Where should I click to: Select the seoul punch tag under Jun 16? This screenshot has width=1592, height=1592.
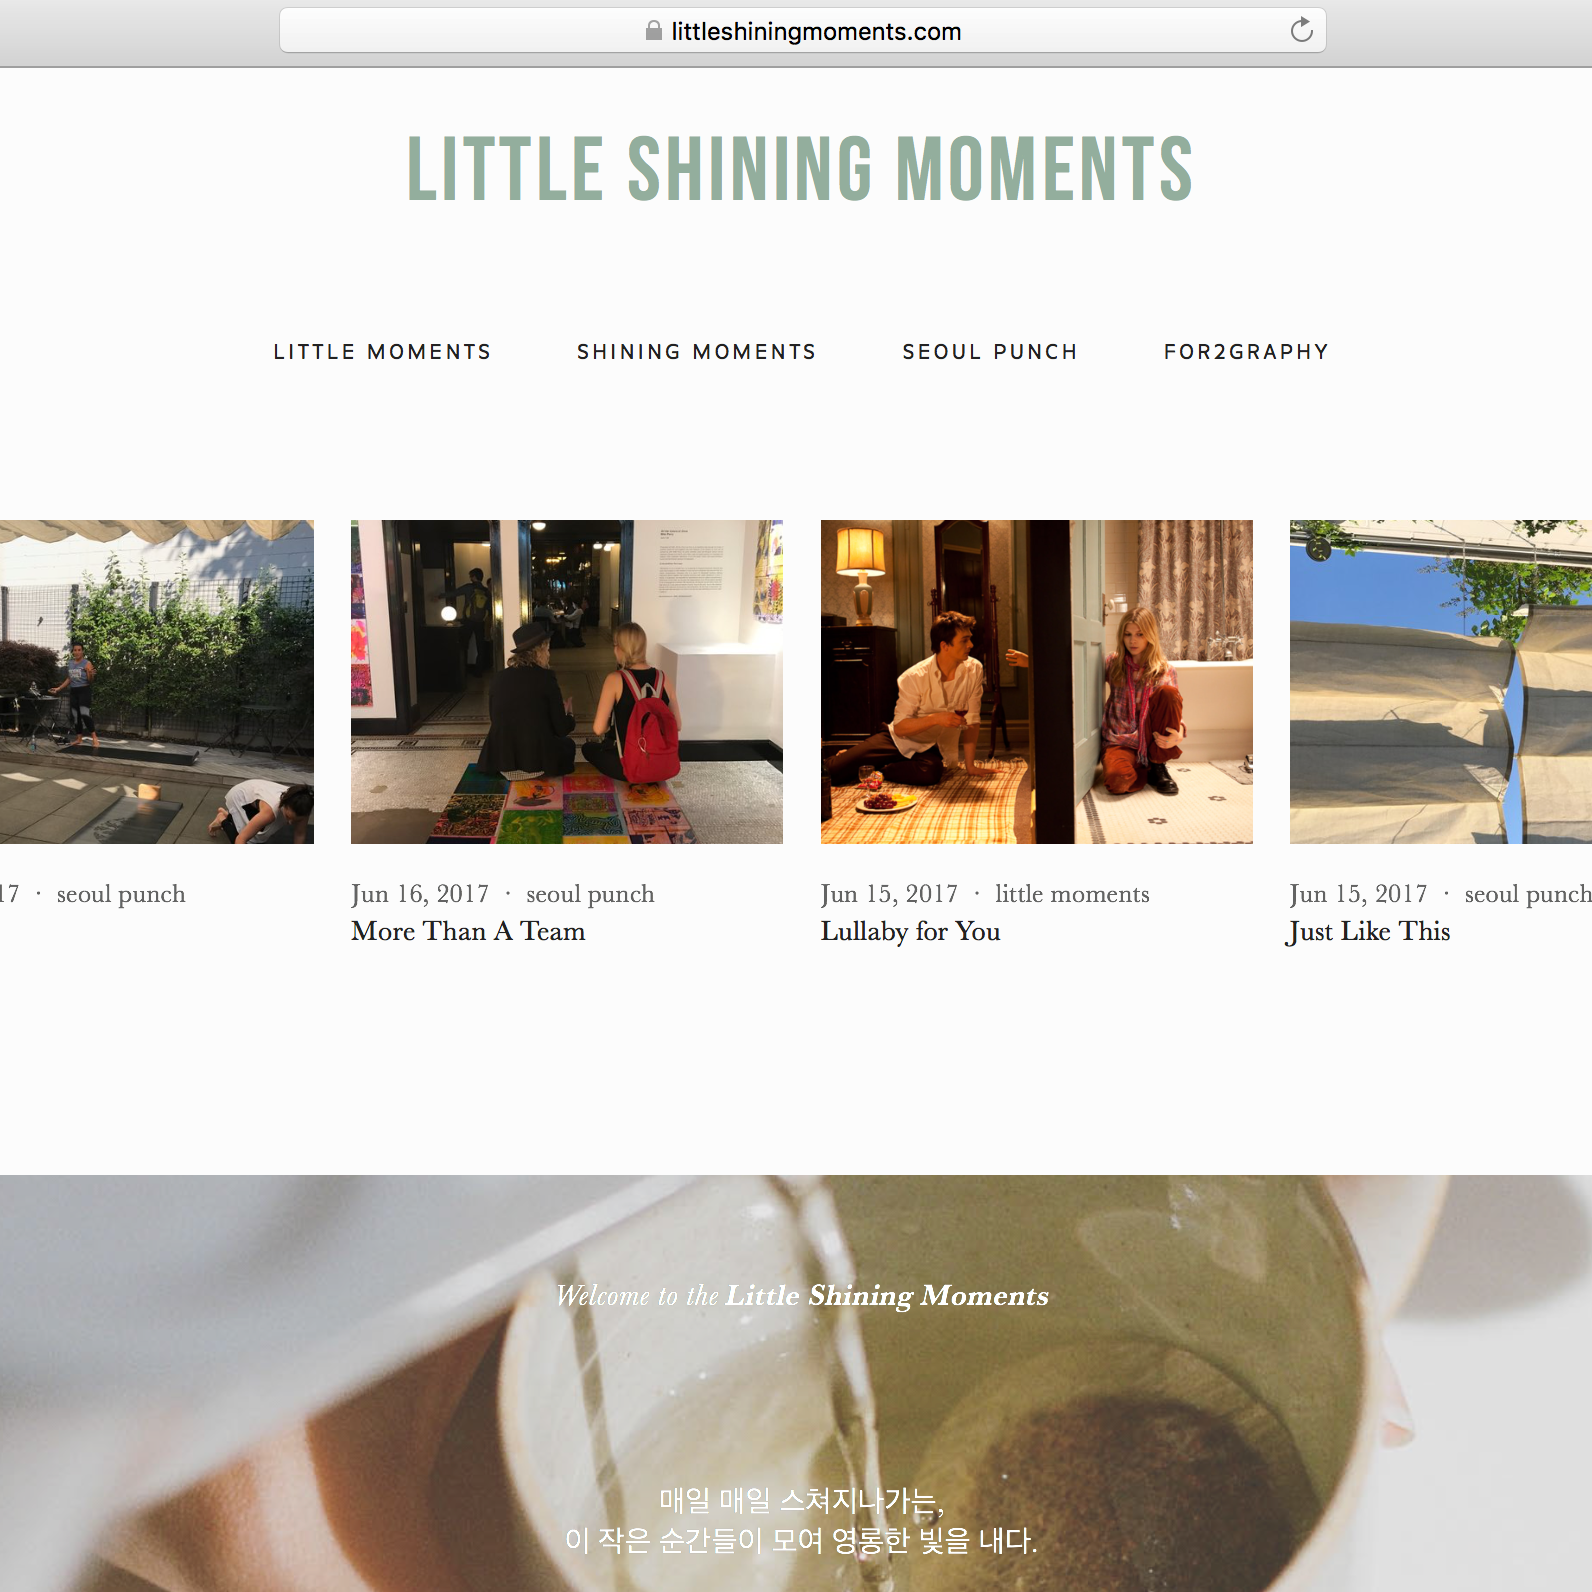(x=590, y=895)
